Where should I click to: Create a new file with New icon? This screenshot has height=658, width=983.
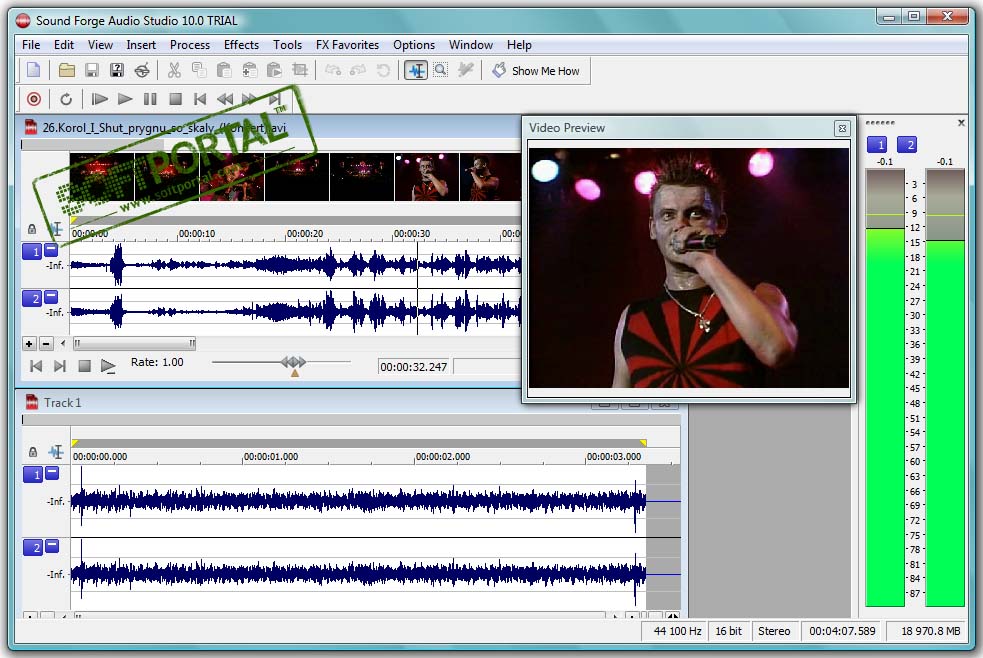(x=33, y=70)
